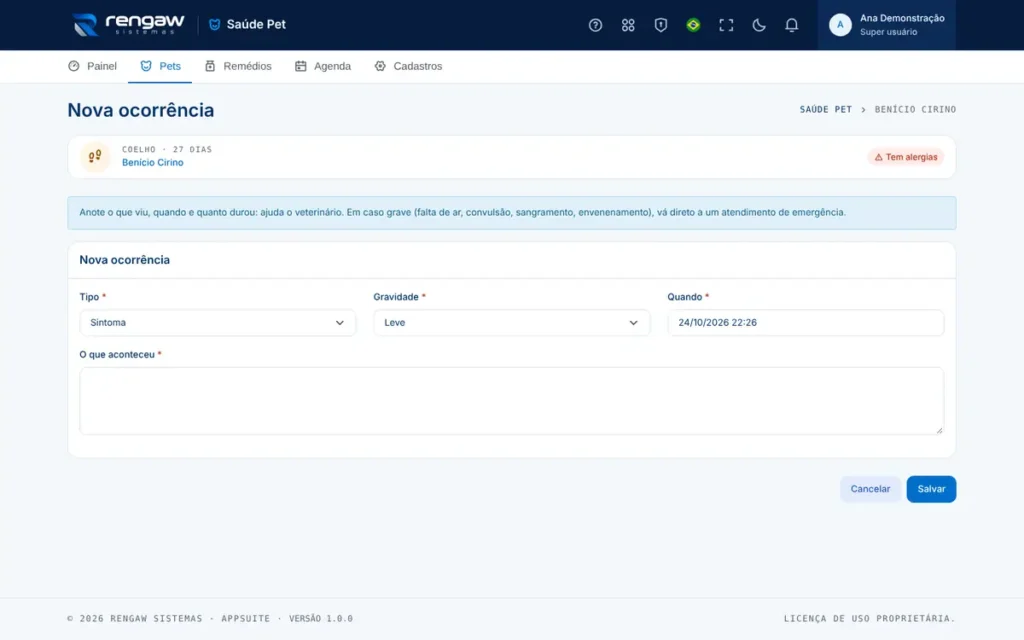1024x640 pixels.
Task: Click the blue emergency advice info banner
Action: point(511,213)
